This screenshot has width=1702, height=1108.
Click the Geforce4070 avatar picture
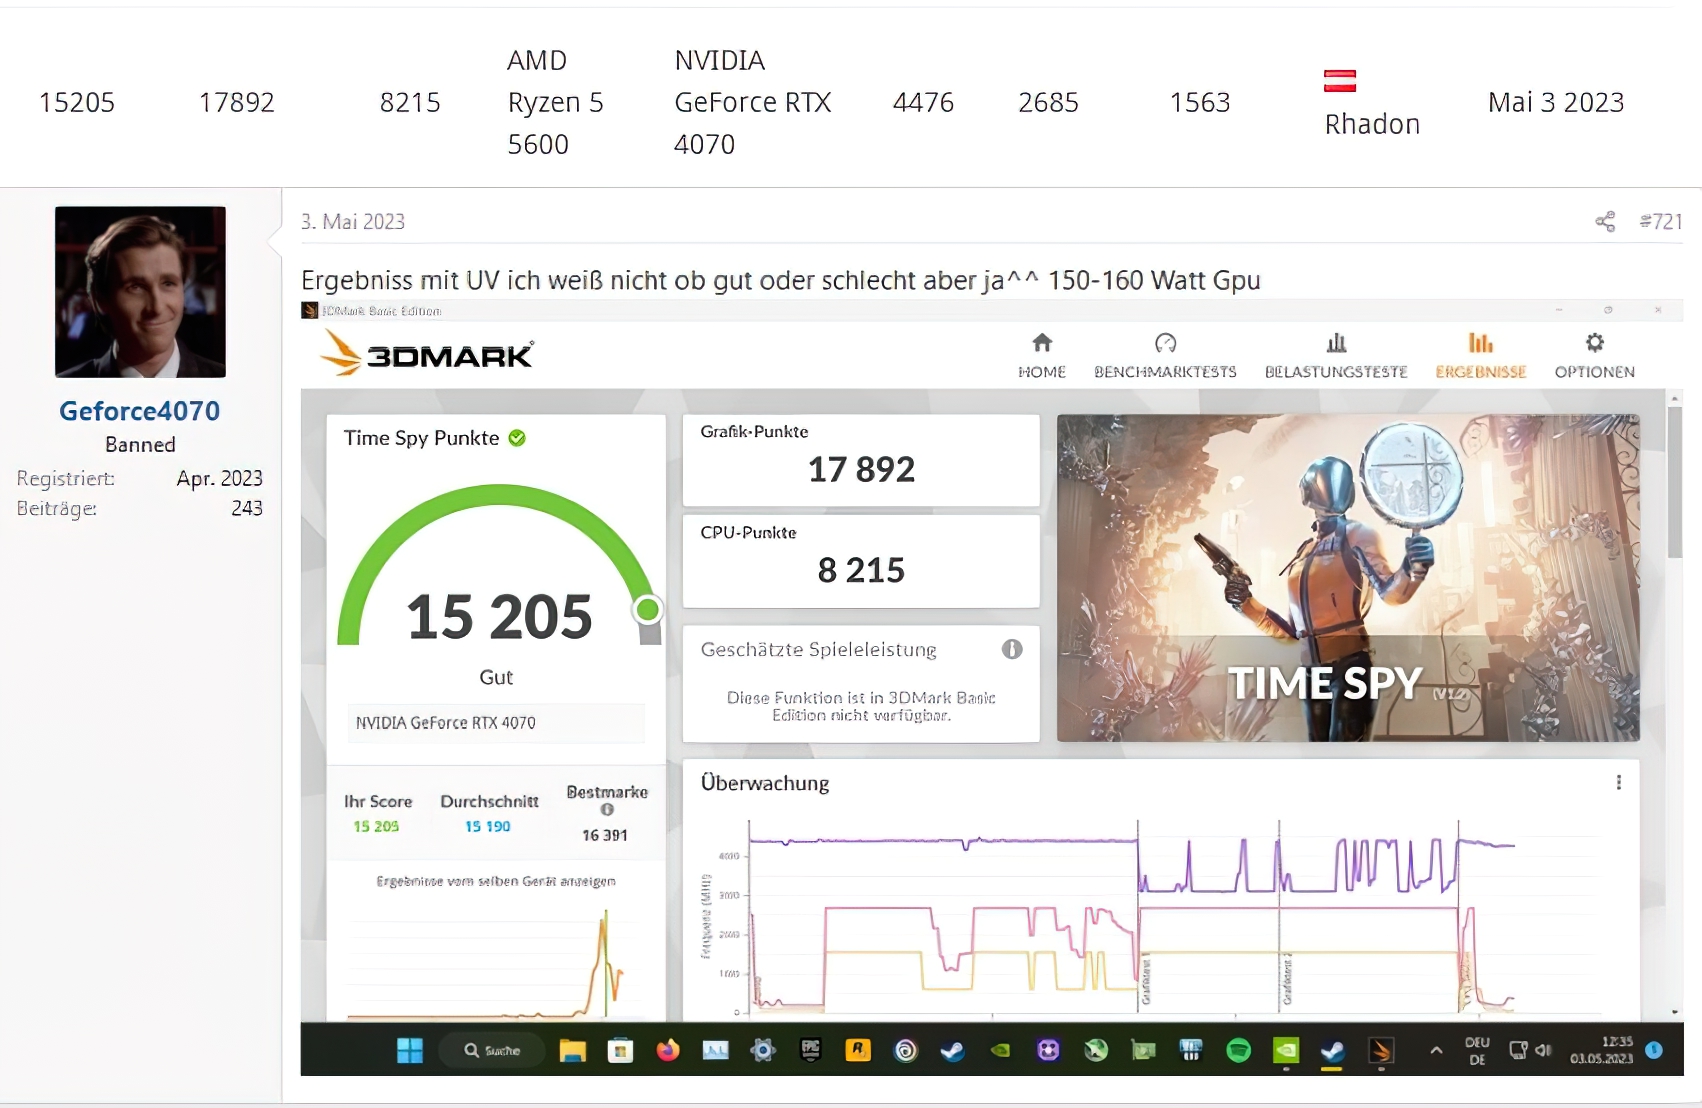click(x=140, y=292)
